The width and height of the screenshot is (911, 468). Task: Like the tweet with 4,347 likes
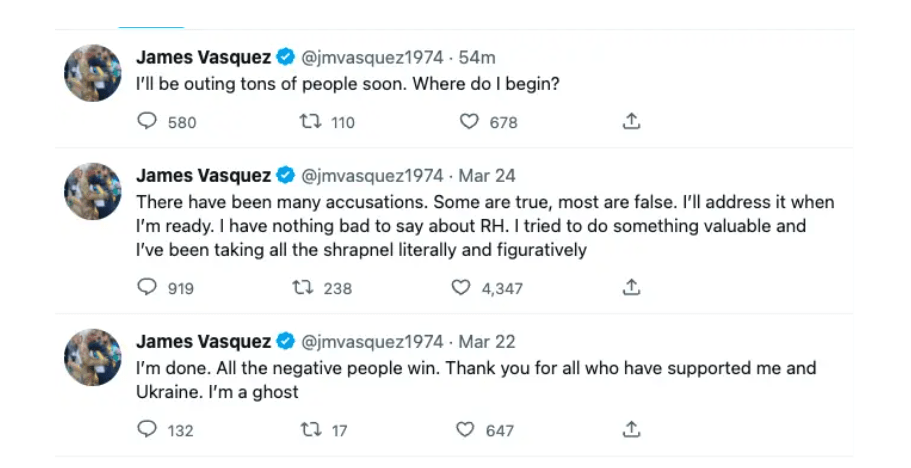(x=460, y=288)
